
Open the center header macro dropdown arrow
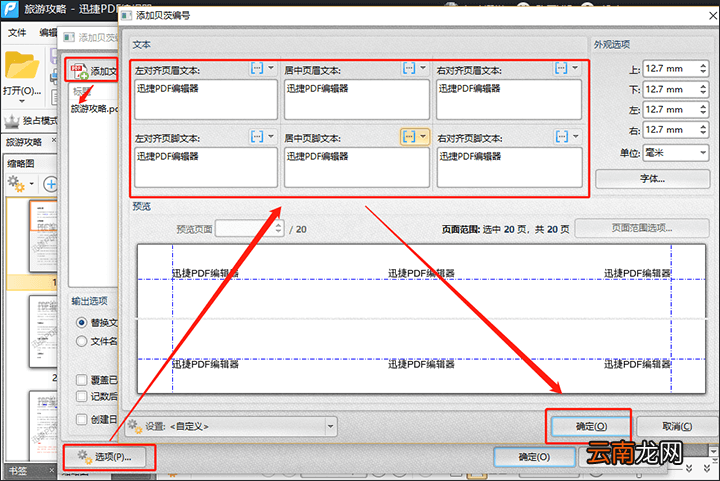[423, 68]
